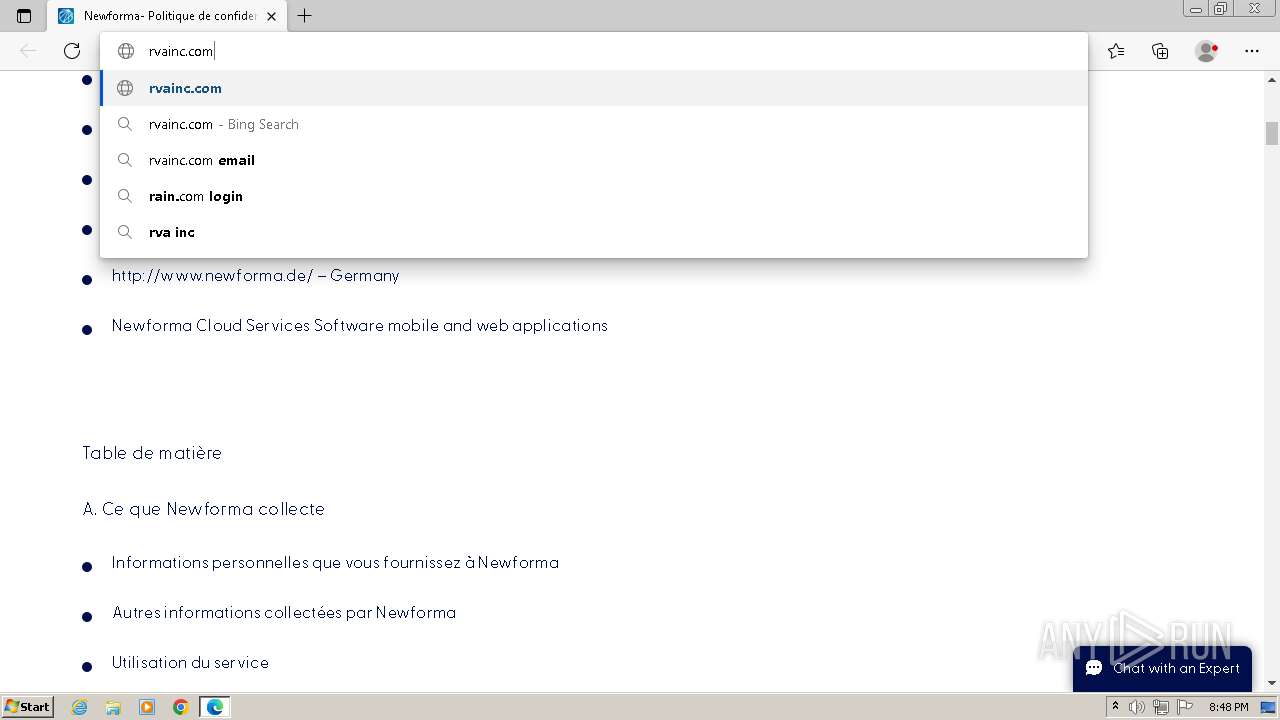1280x720 pixels.
Task: Open the Favorites star icon
Action: tap(1116, 51)
